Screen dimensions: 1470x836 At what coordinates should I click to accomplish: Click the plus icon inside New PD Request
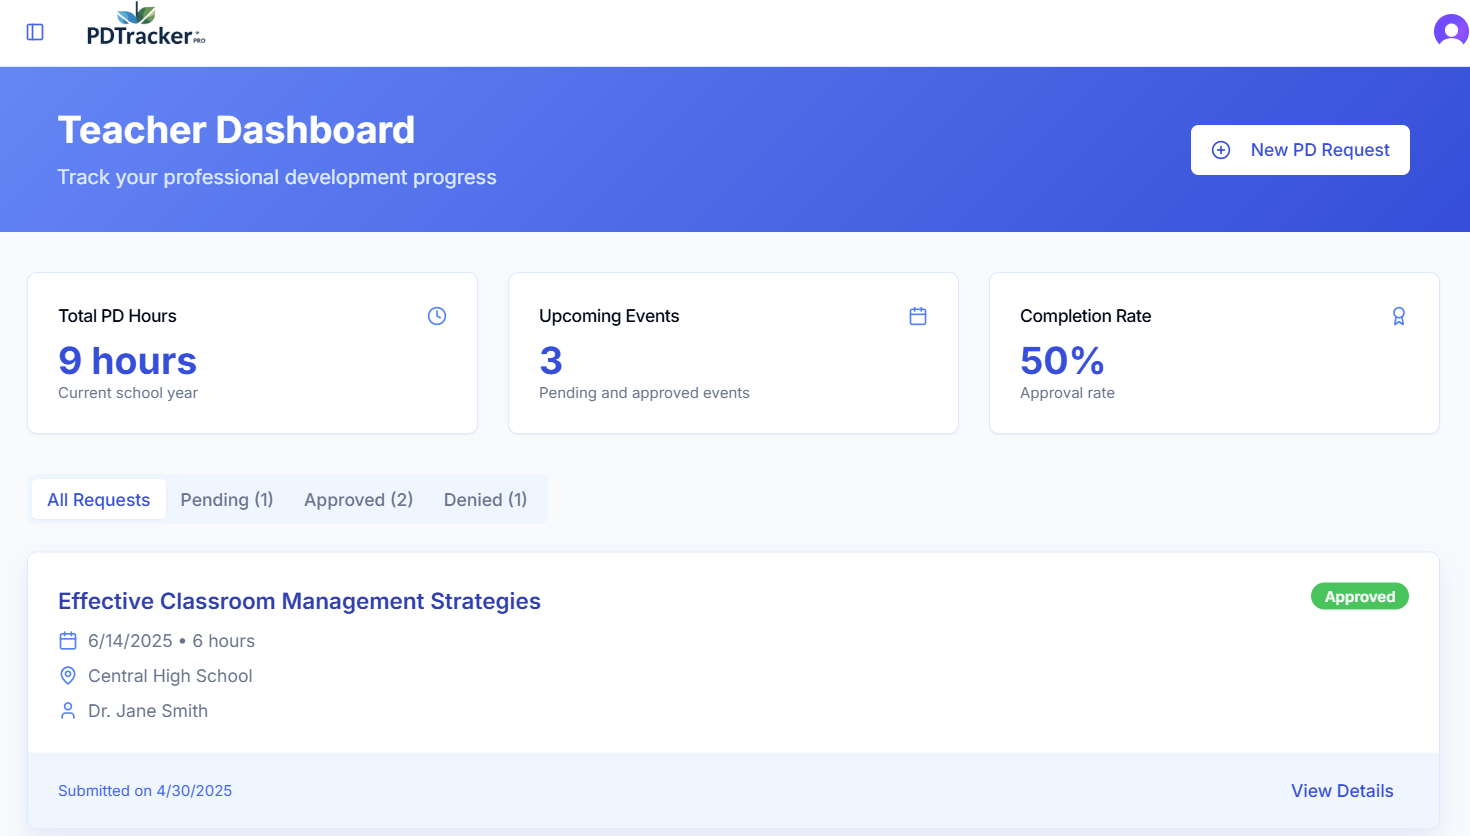(x=1220, y=149)
